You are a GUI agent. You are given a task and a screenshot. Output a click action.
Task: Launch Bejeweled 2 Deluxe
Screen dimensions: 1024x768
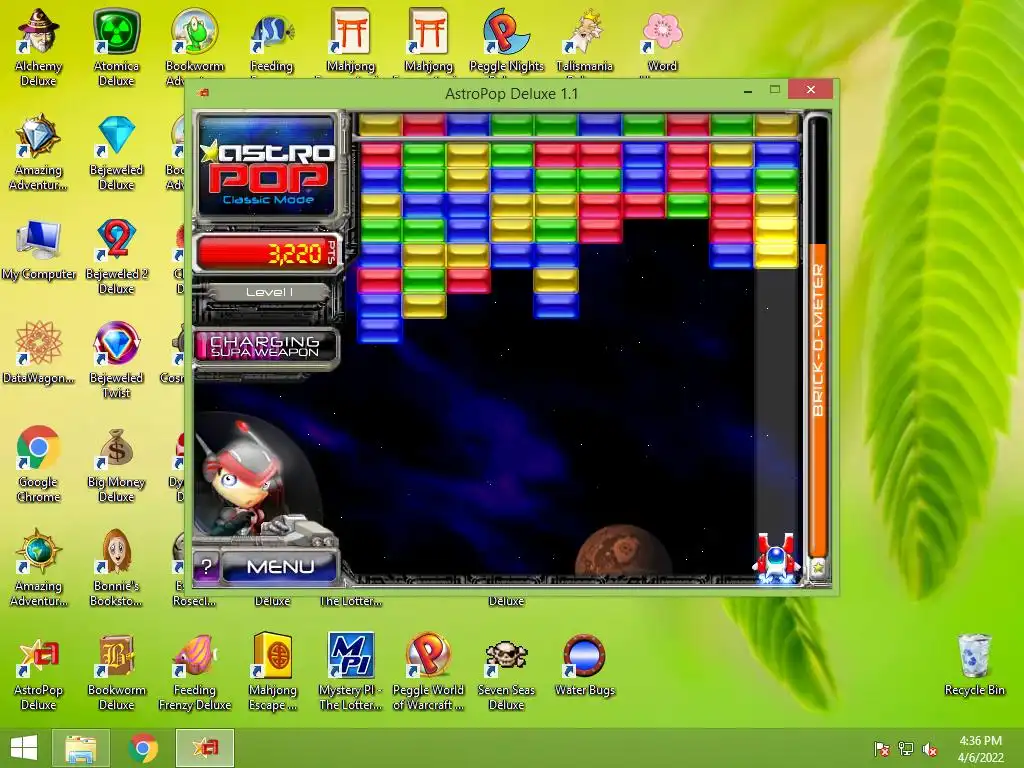click(116, 256)
